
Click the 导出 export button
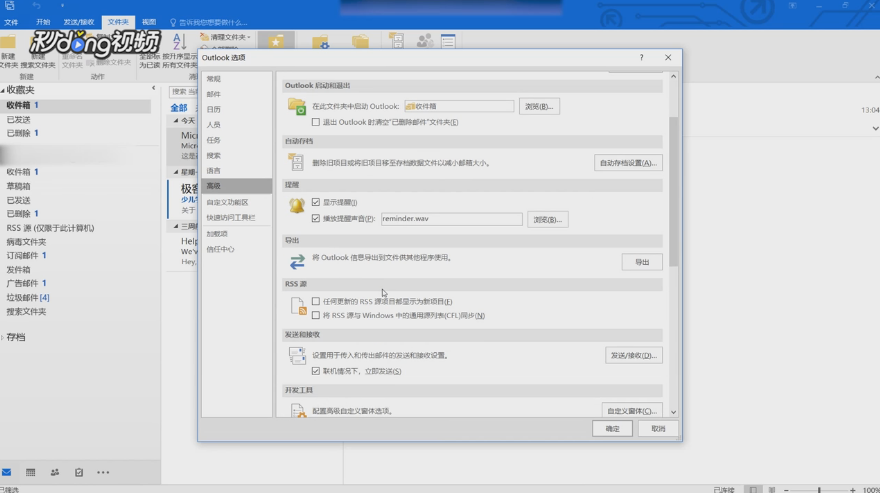(x=642, y=262)
